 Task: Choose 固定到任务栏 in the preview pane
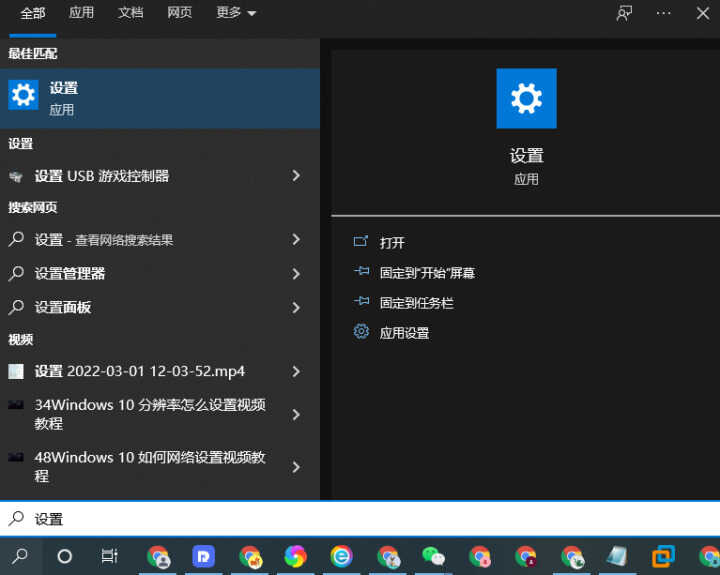(x=416, y=303)
